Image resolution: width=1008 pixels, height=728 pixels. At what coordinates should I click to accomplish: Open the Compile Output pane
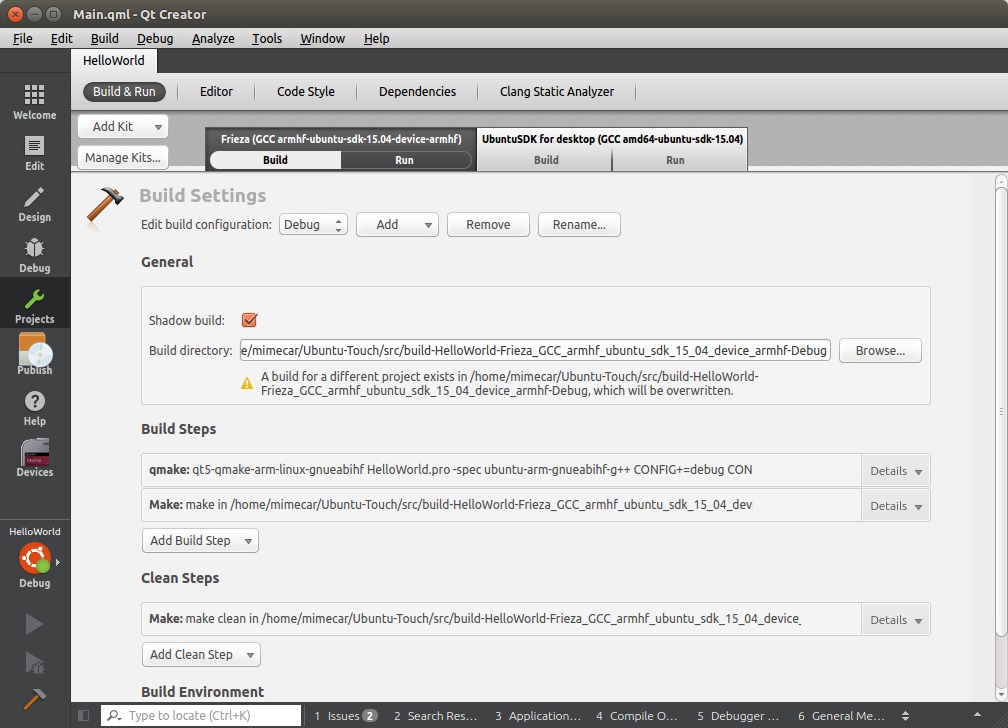[x=636, y=715]
